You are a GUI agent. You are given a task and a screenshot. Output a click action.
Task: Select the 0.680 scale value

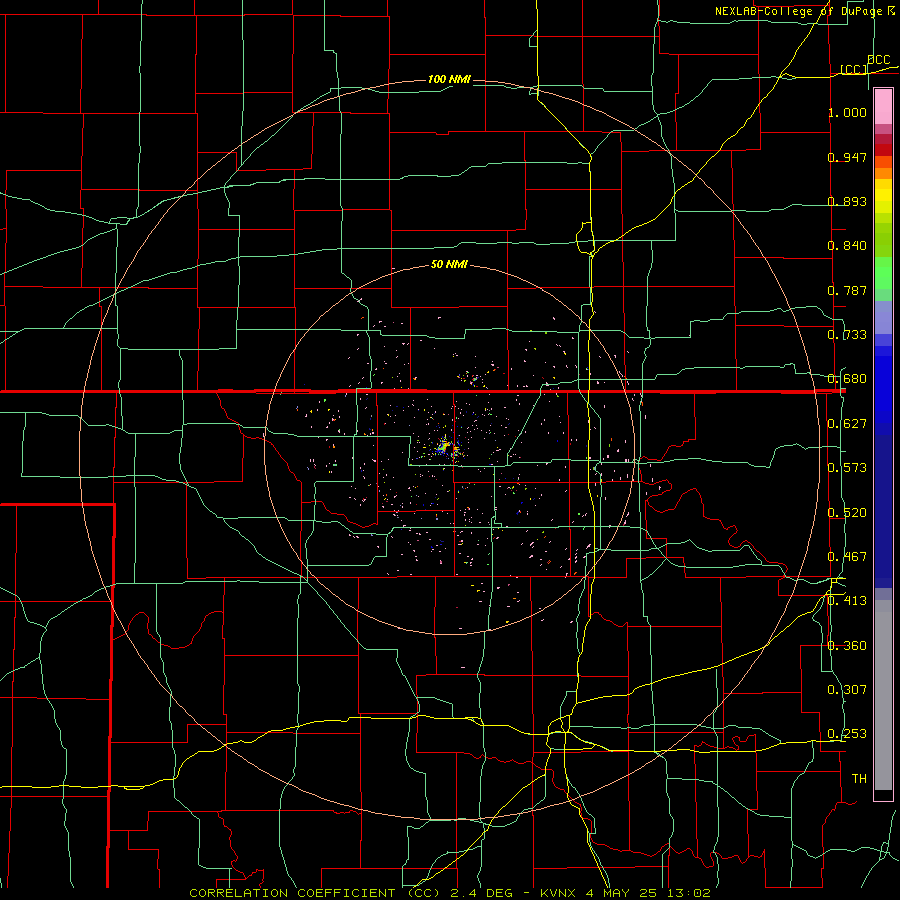point(847,379)
